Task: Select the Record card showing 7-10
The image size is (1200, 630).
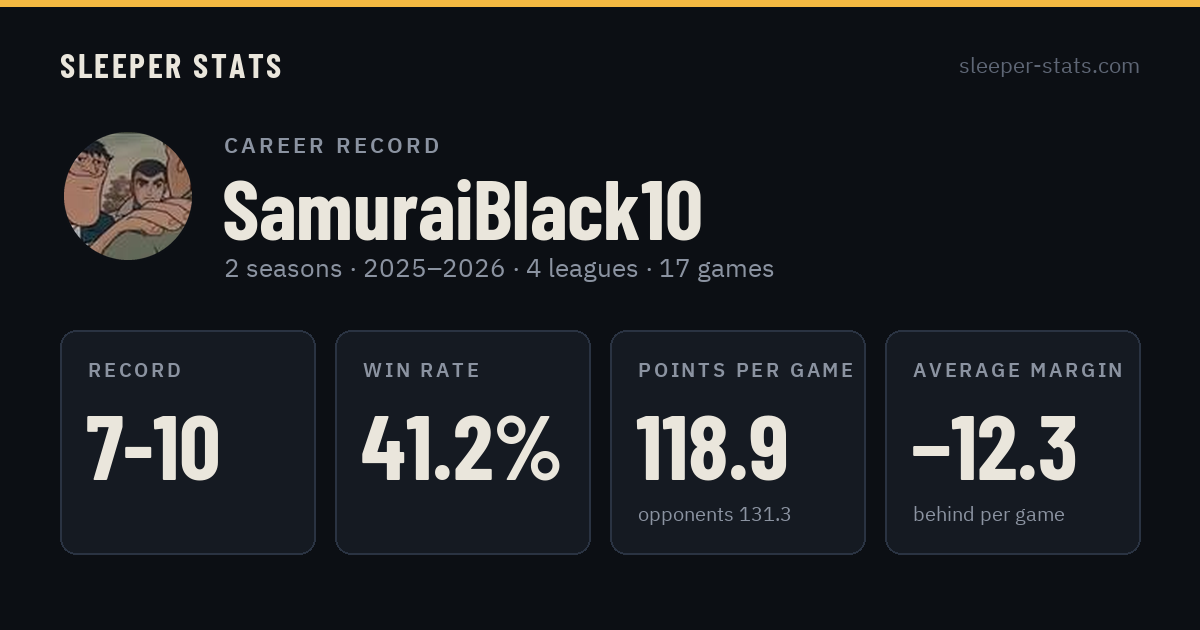Action: (188, 442)
